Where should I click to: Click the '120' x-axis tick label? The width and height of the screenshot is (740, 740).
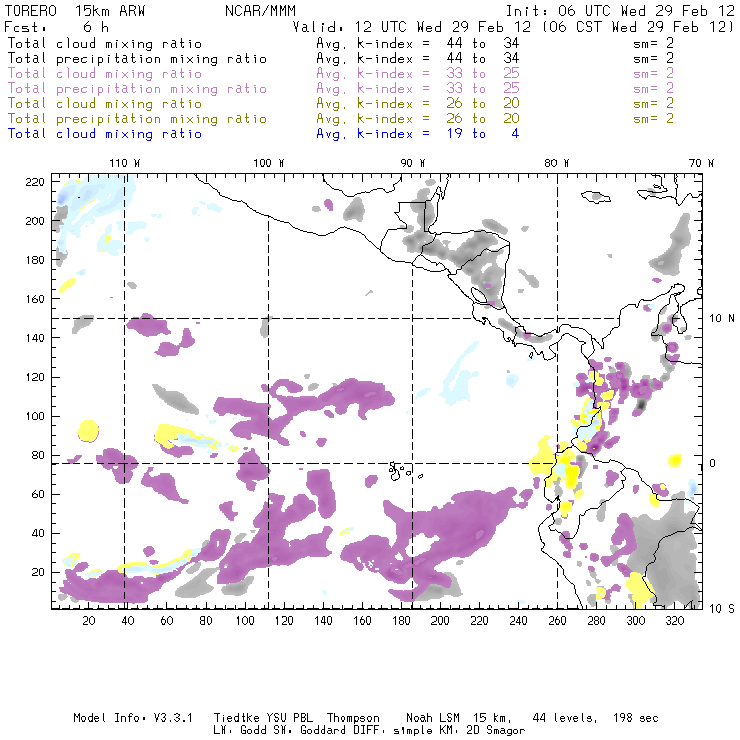(x=284, y=621)
